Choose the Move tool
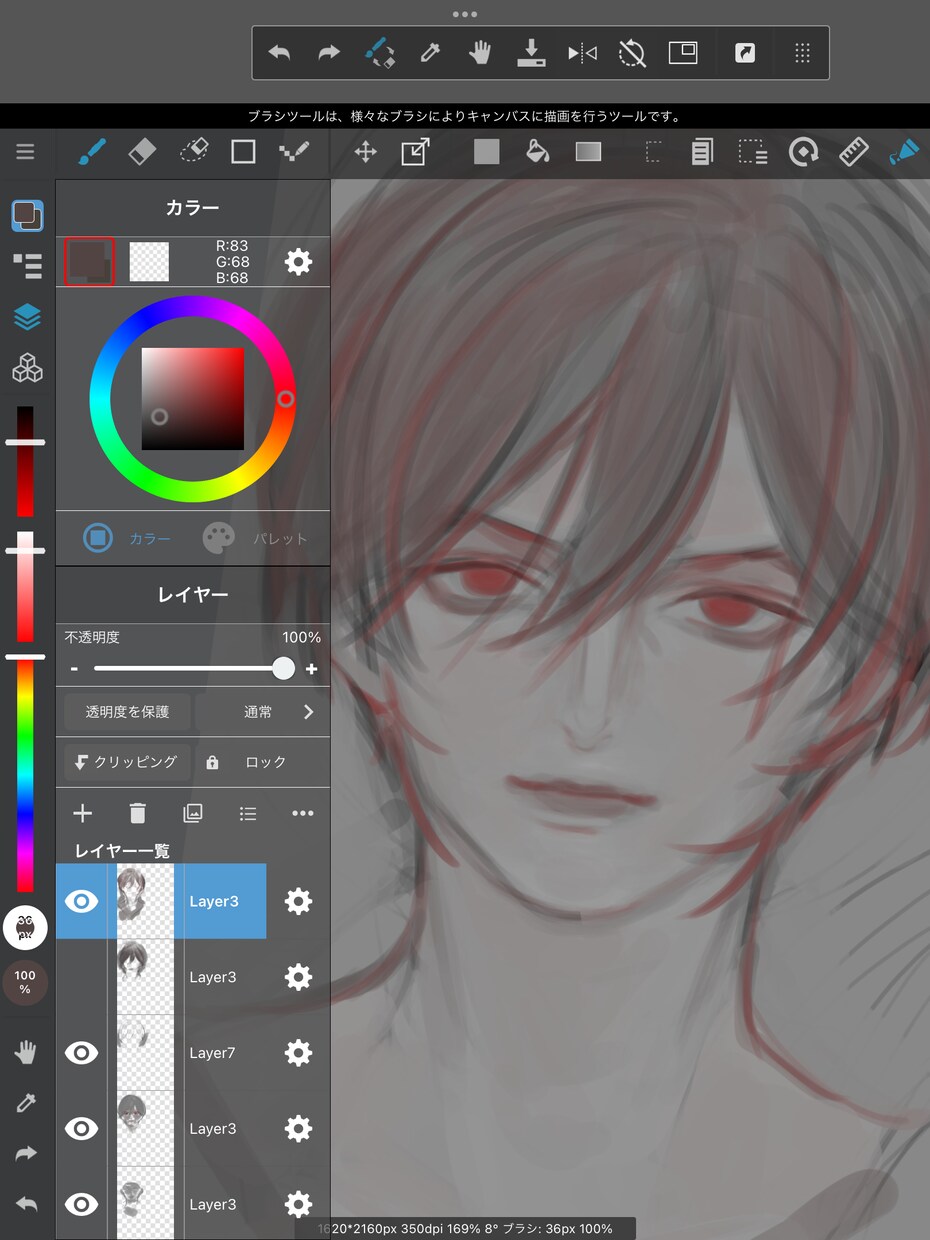Viewport: 930px width, 1240px height. point(365,152)
